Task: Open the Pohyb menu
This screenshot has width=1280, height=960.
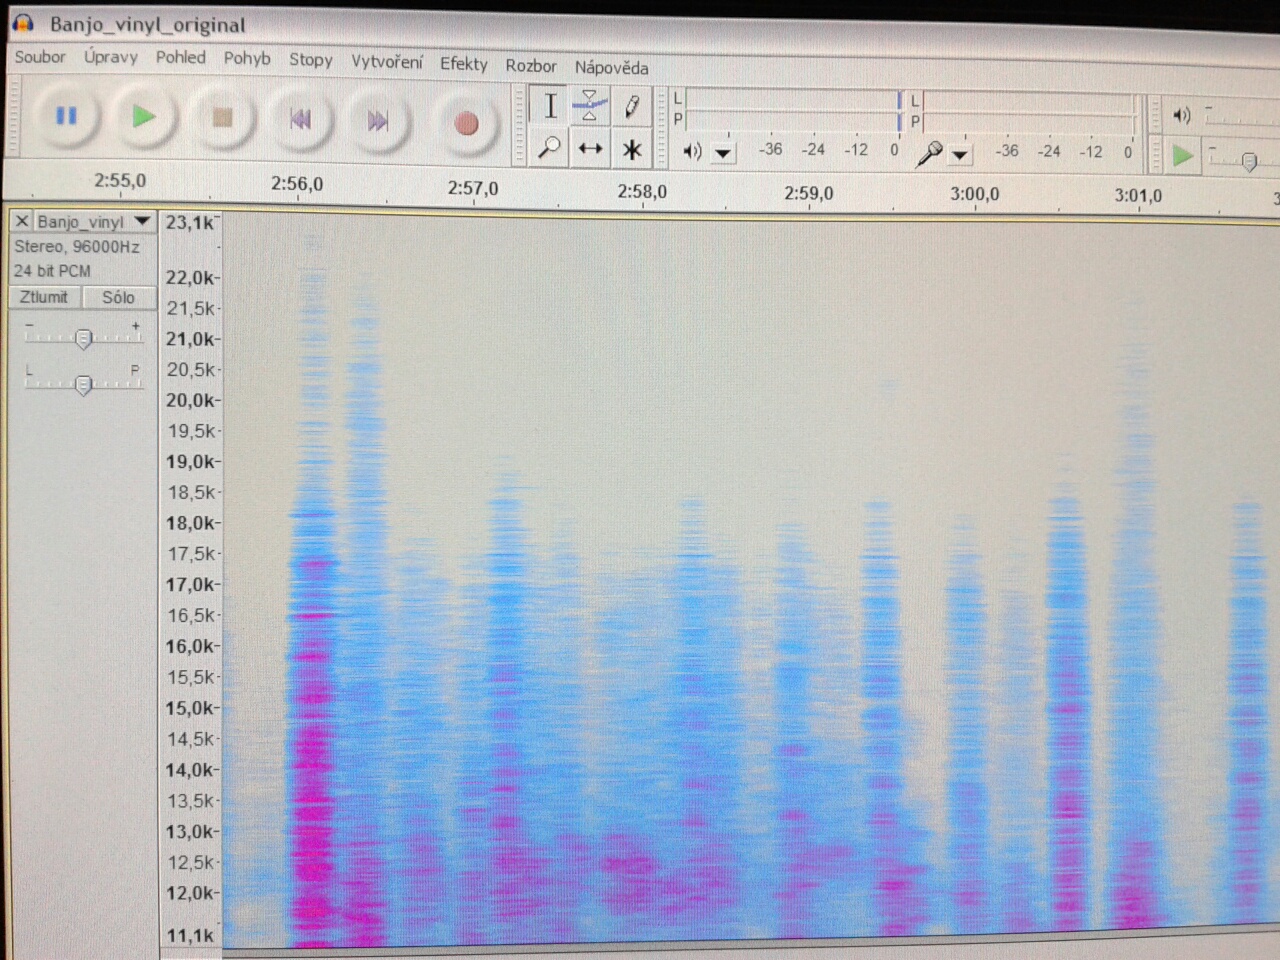Action: (x=247, y=58)
